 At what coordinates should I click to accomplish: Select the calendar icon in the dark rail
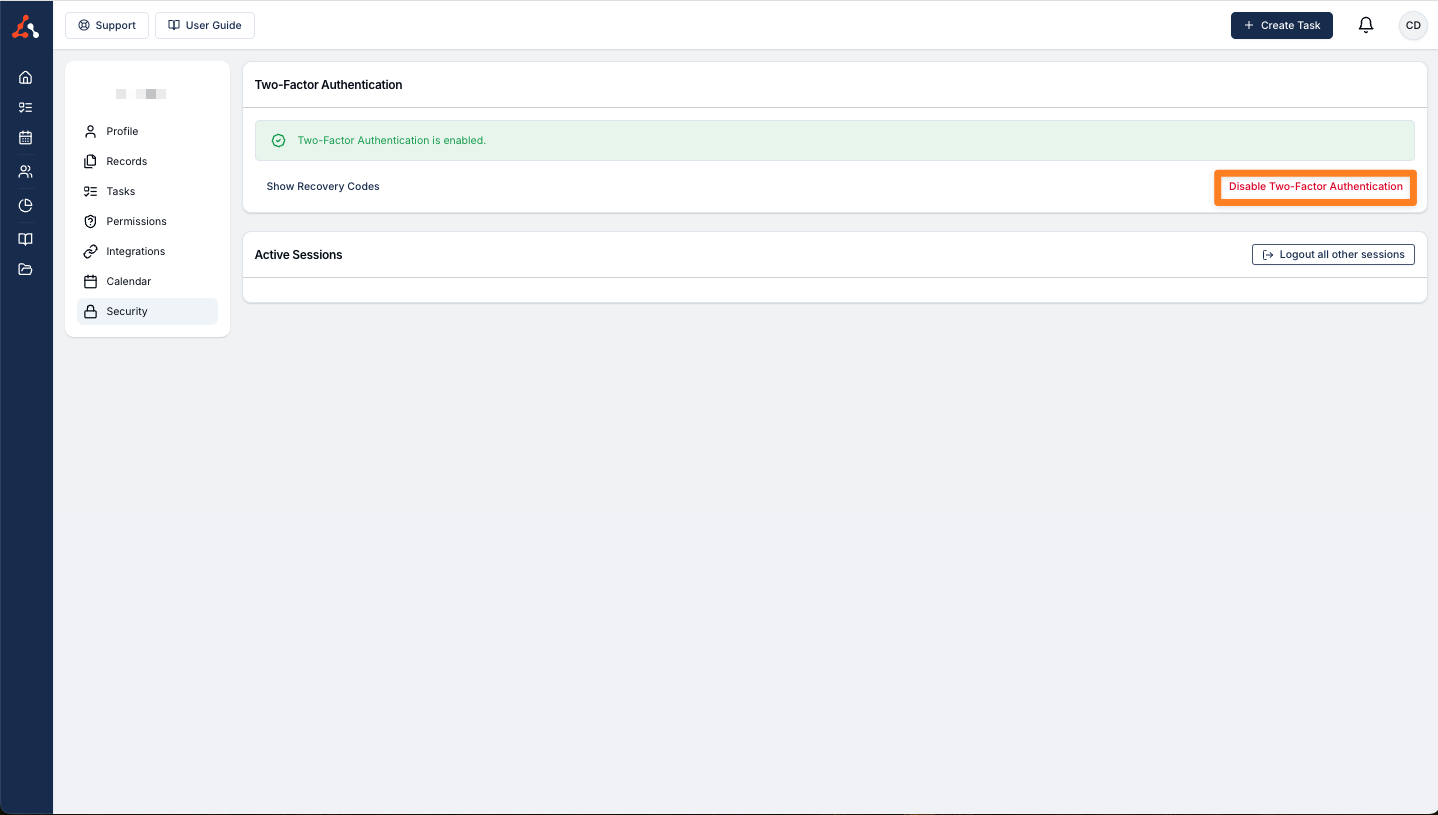pyautogui.click(x=26, y=138)
